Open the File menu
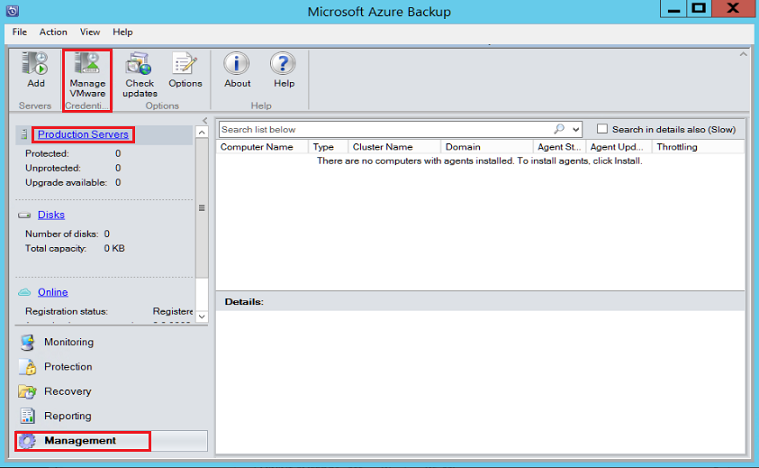The image size is (759, 468). click(x=19, y=32)
